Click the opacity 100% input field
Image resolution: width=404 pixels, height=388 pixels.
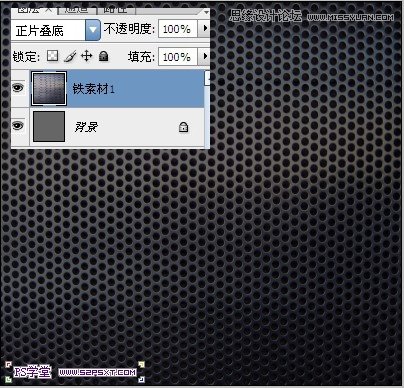coord(177,29)
